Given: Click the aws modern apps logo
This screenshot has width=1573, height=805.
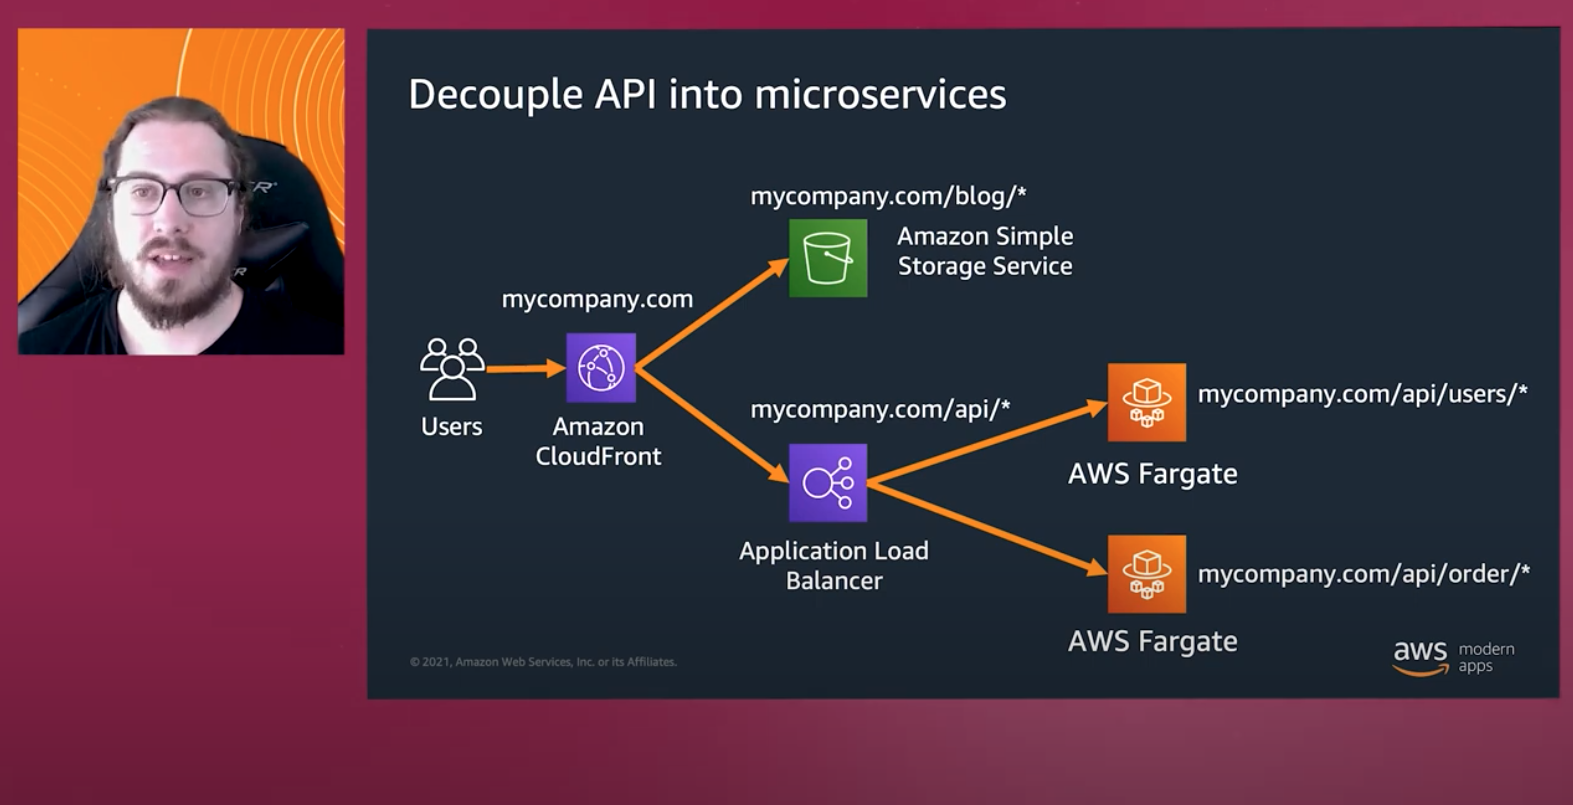Looking at the screenshot, I should coord(1454,658).
